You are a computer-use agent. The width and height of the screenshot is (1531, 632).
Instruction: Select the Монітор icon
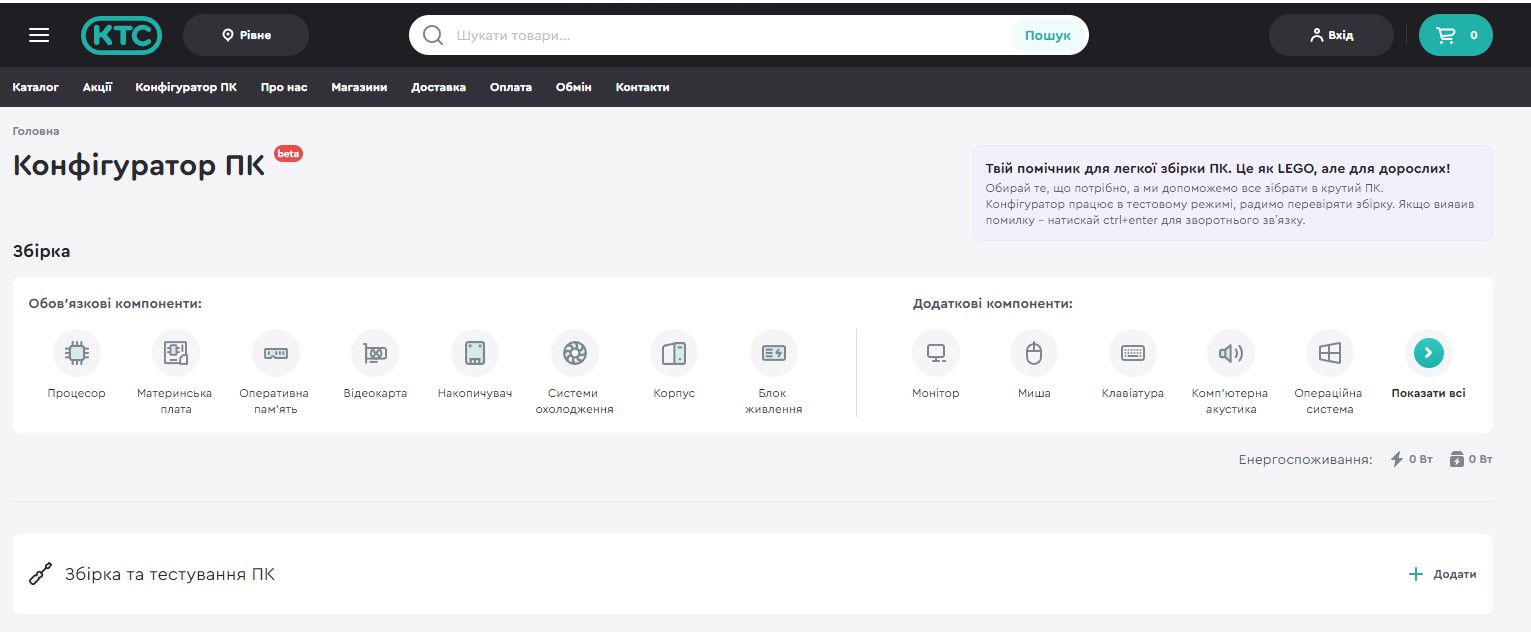936,353
